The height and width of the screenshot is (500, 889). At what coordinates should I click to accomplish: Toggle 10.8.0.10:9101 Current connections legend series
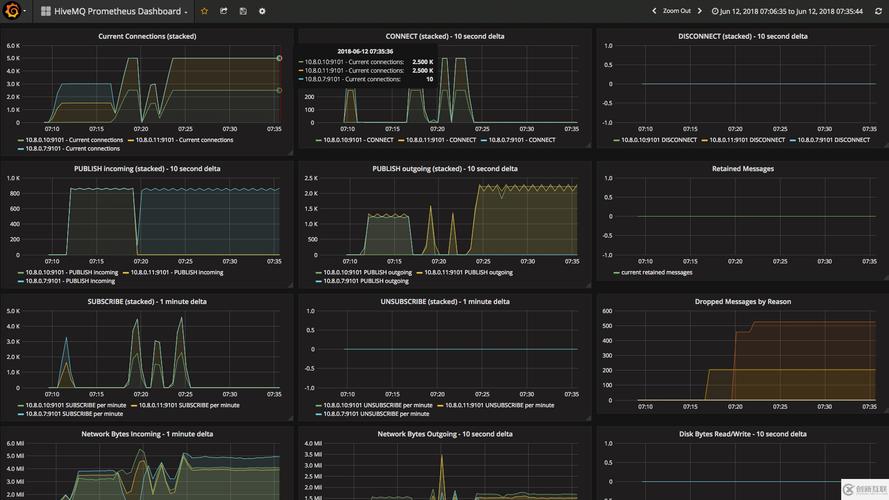click(74, 140)
